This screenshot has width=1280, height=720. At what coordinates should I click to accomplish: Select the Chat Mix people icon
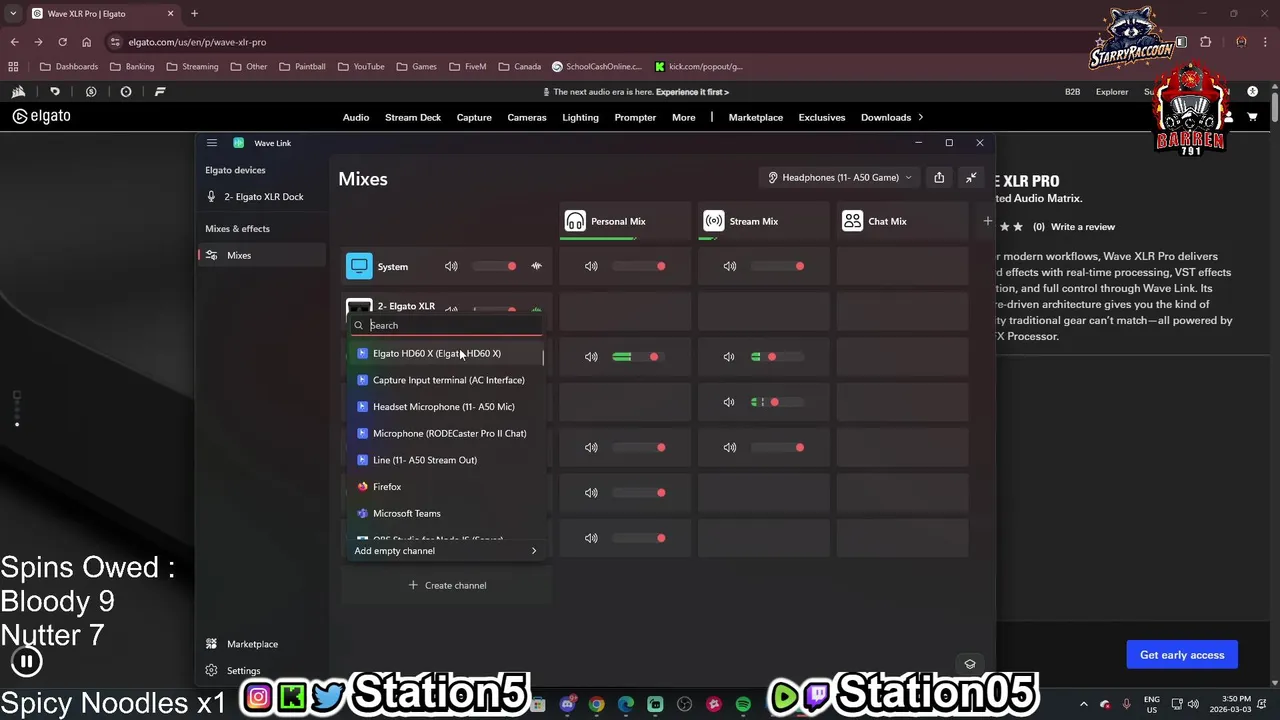point(852,221)
